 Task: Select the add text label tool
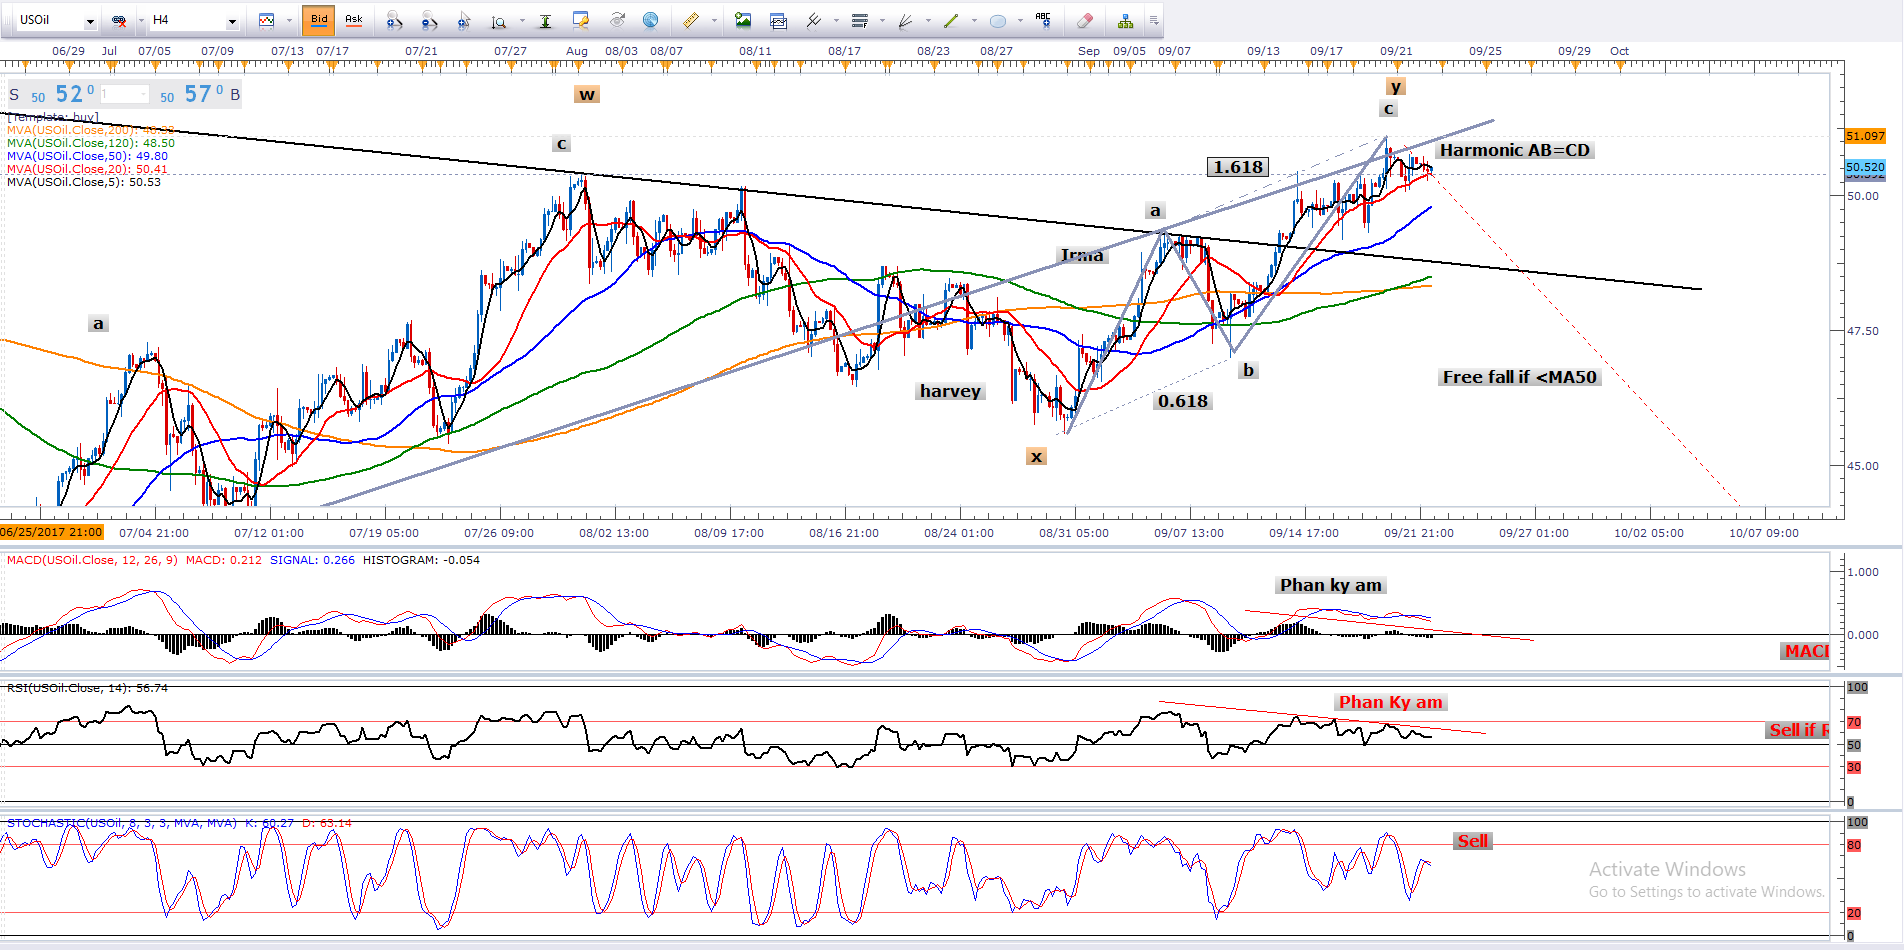click(1043, 20)
